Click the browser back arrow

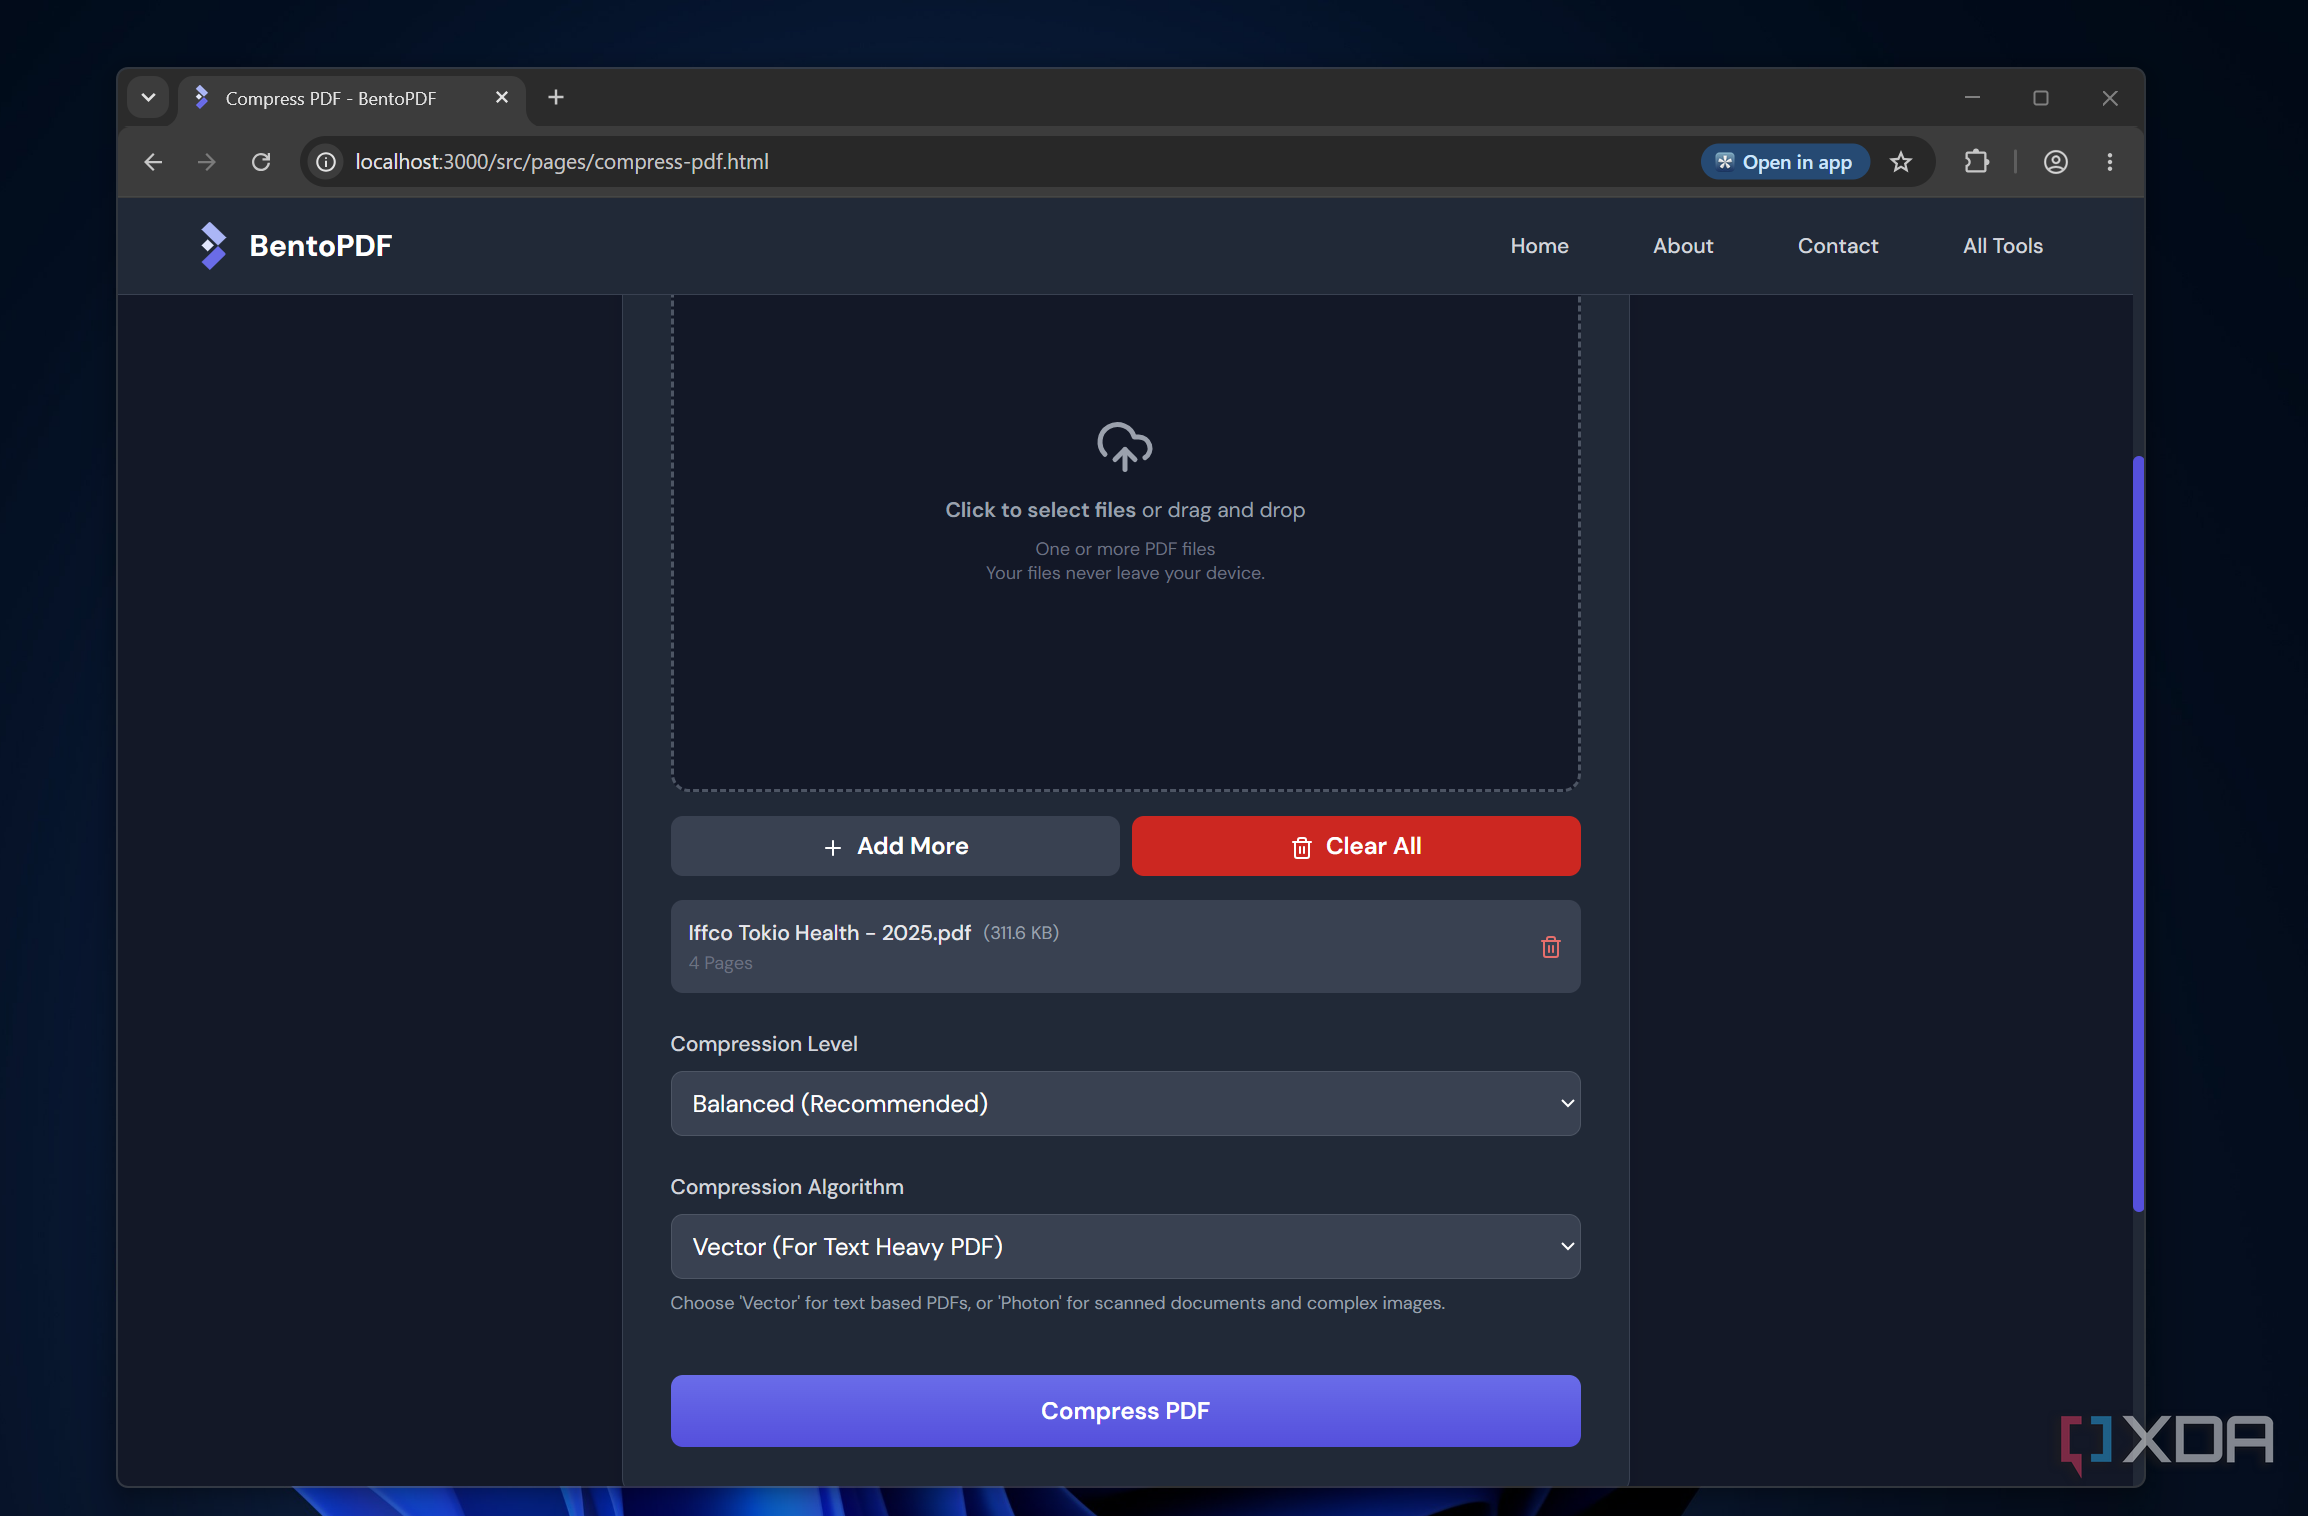point(153,162)
